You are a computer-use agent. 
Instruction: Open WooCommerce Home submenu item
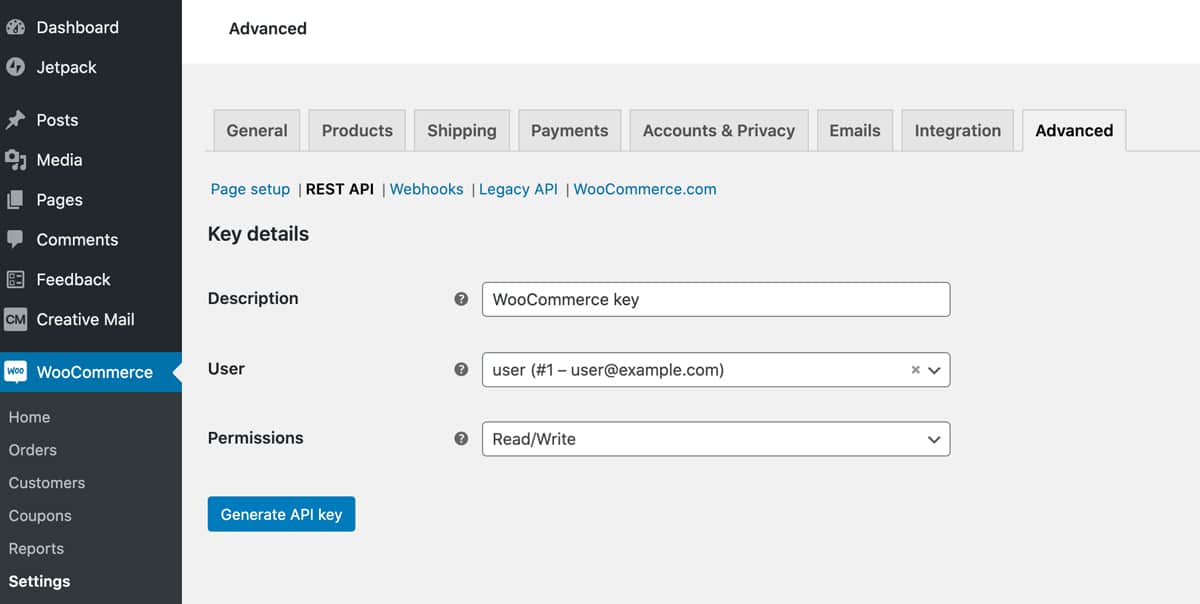pyautogui.click(x=29, y=417)
